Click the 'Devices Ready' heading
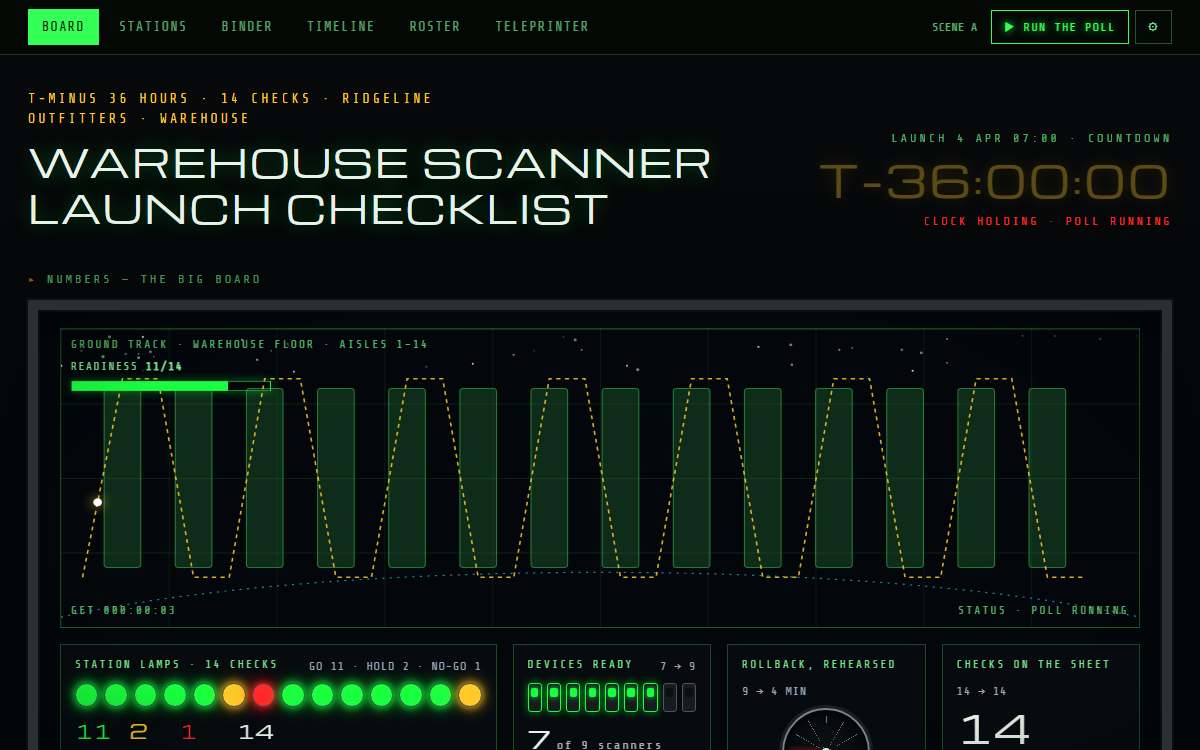1200x750 pixels. (x=580, y=665)
